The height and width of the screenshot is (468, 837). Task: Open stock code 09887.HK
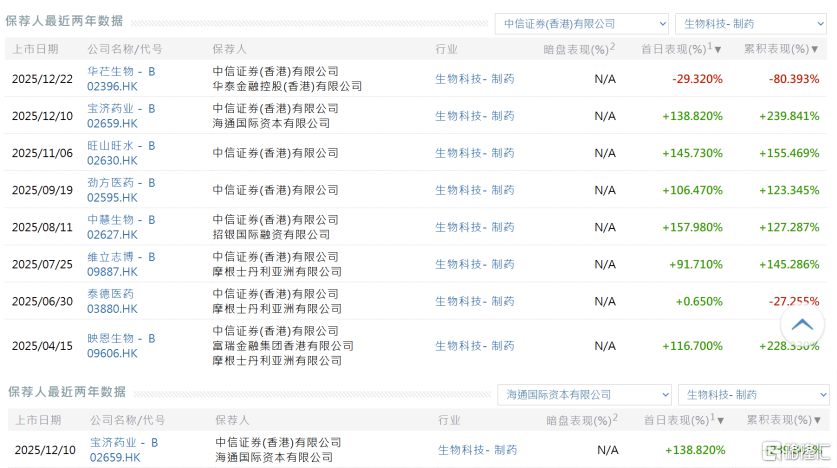(112, 272)
